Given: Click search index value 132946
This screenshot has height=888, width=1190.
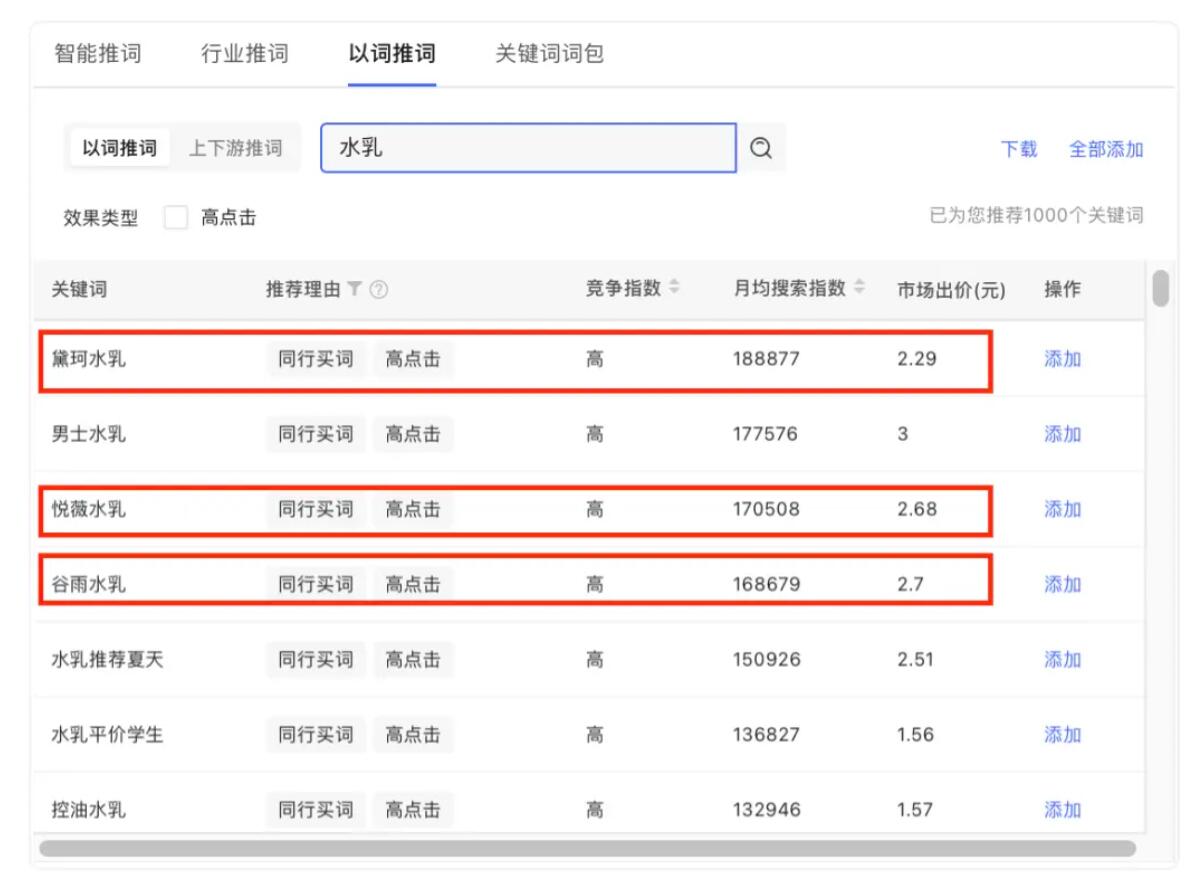Looking at the screenshot, I should [767, 809].
